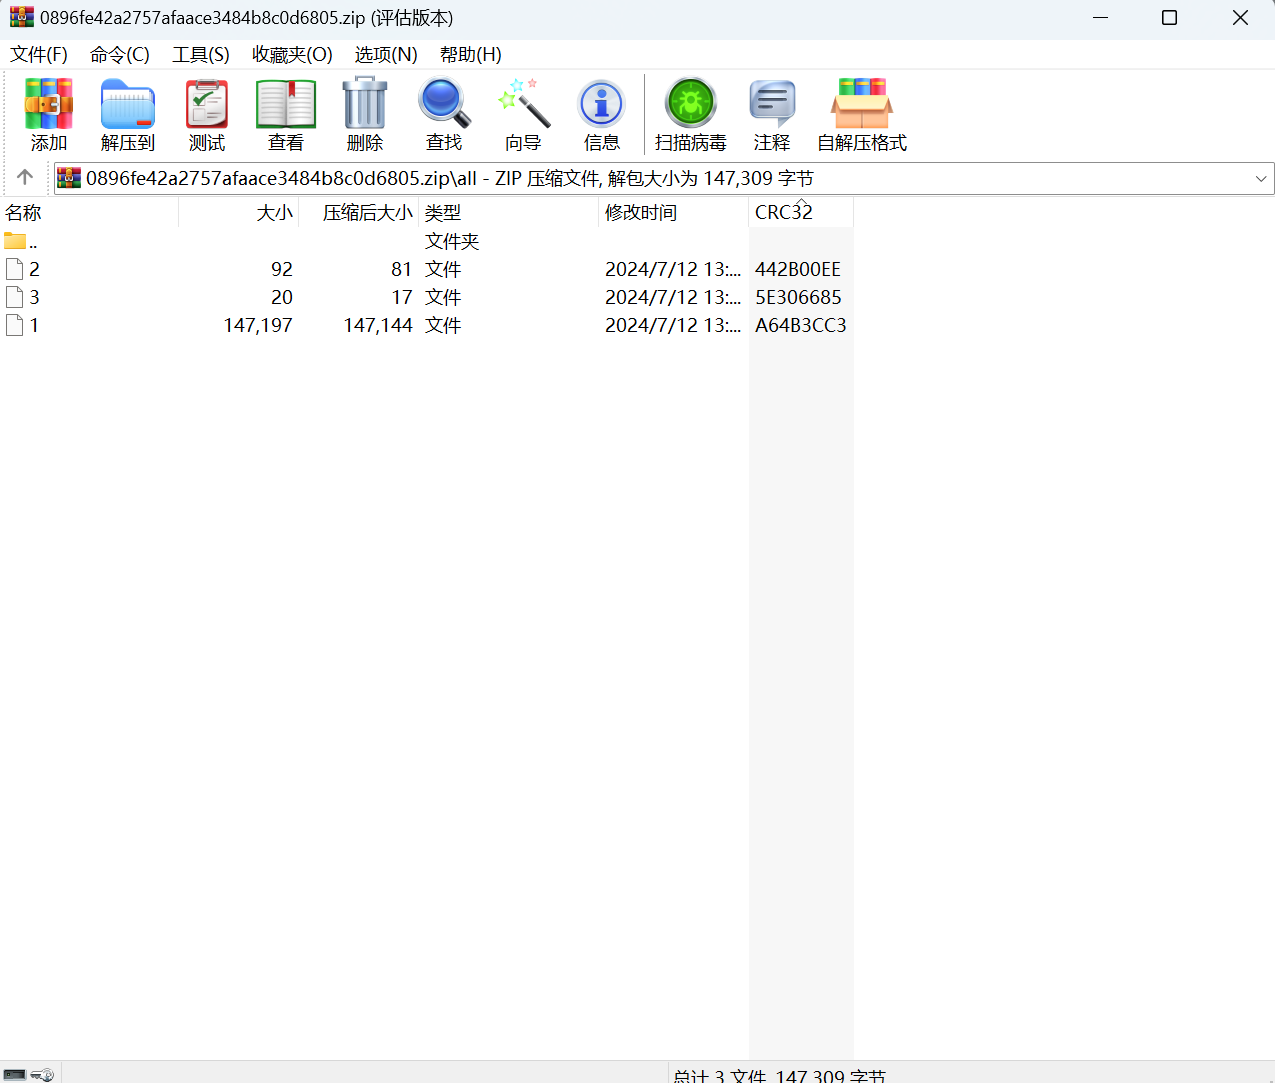Select CRC32 value 442B00EE

point(798,269)
